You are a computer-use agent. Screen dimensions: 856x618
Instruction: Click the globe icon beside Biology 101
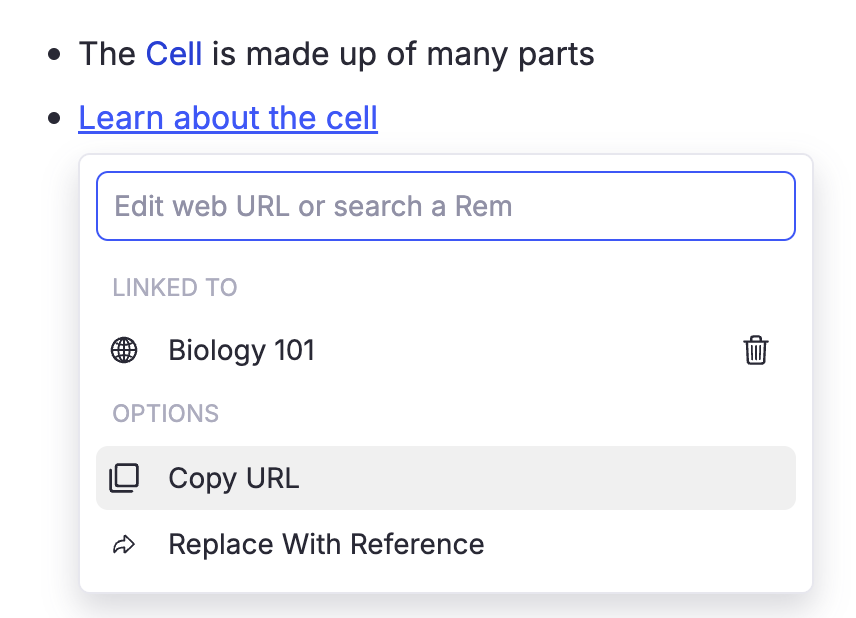tap(124, 350)
